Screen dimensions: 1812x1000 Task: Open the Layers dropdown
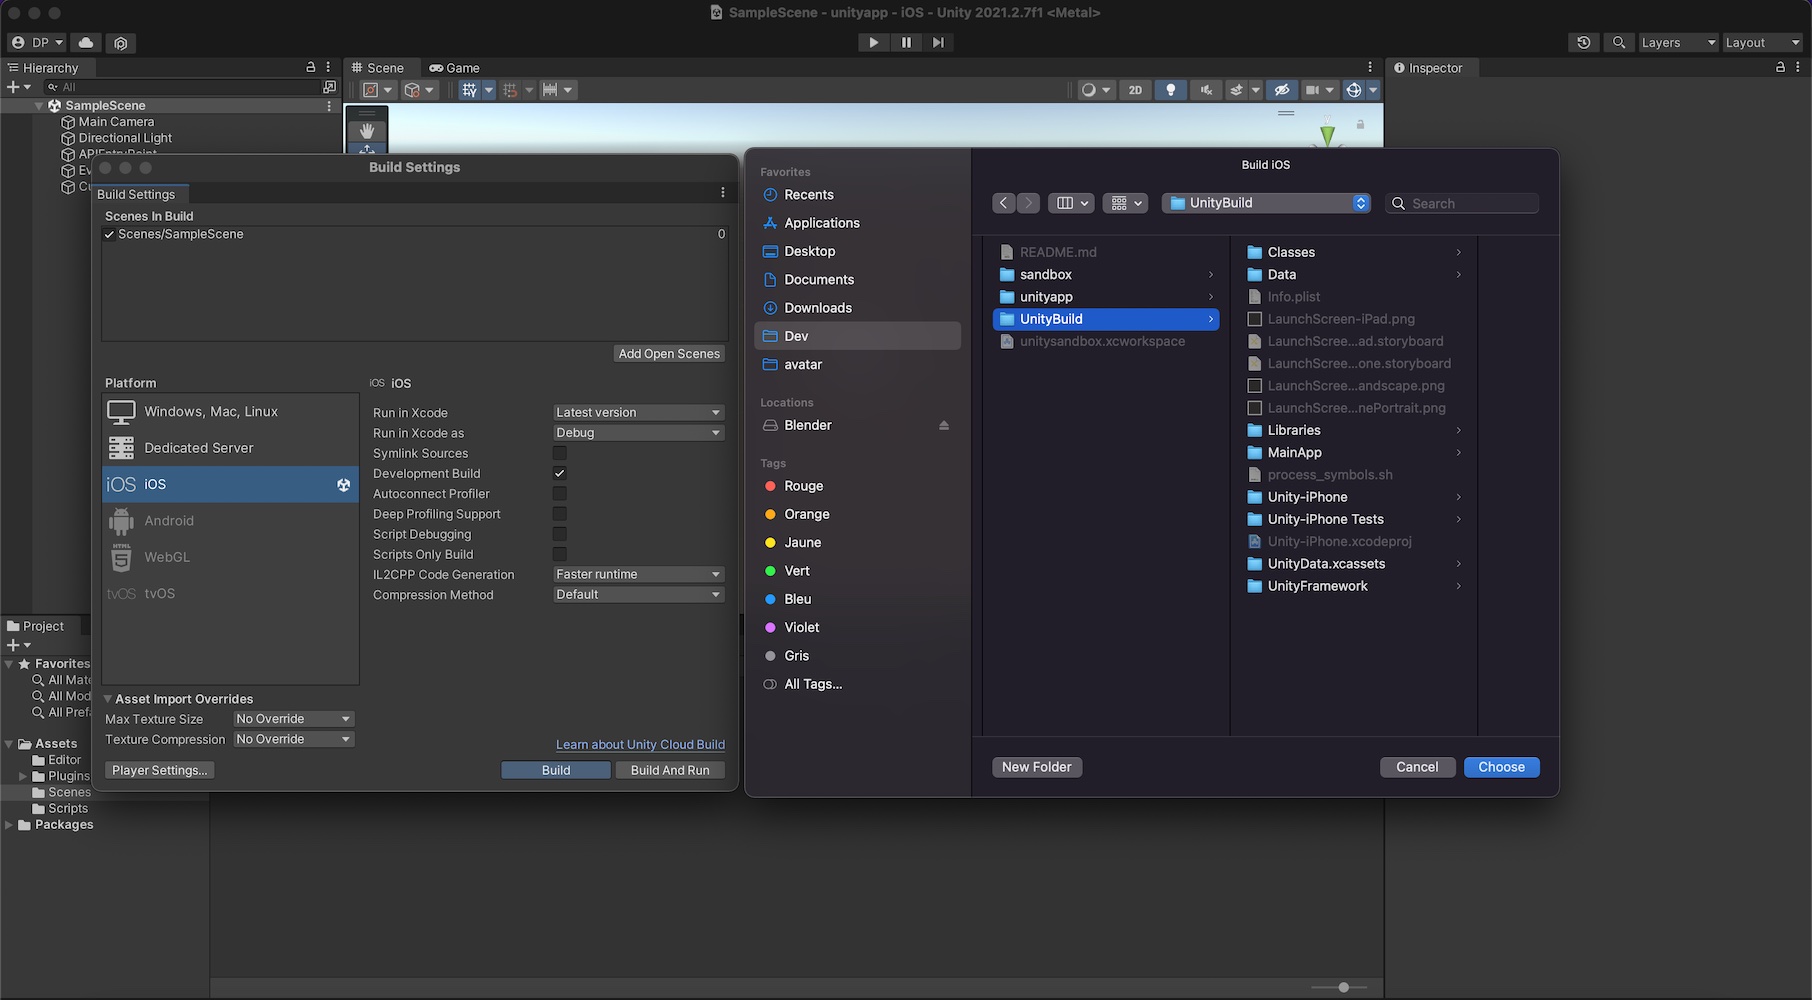1678,42
